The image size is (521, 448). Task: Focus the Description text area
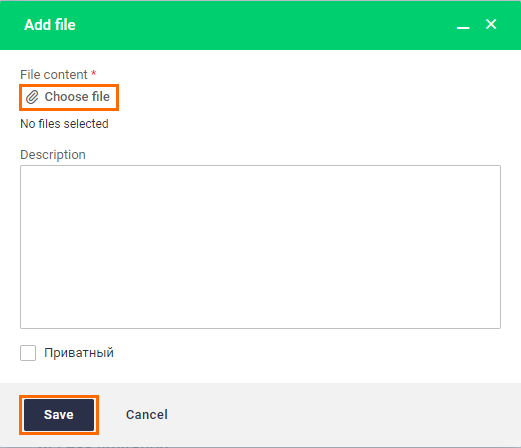click(x=260, y=247)
